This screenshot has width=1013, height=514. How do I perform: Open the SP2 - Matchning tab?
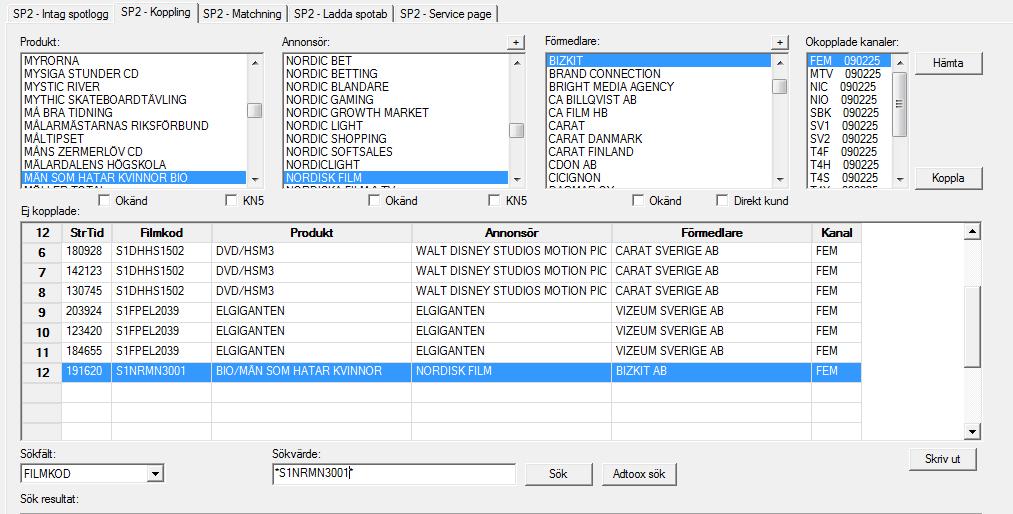242,14
